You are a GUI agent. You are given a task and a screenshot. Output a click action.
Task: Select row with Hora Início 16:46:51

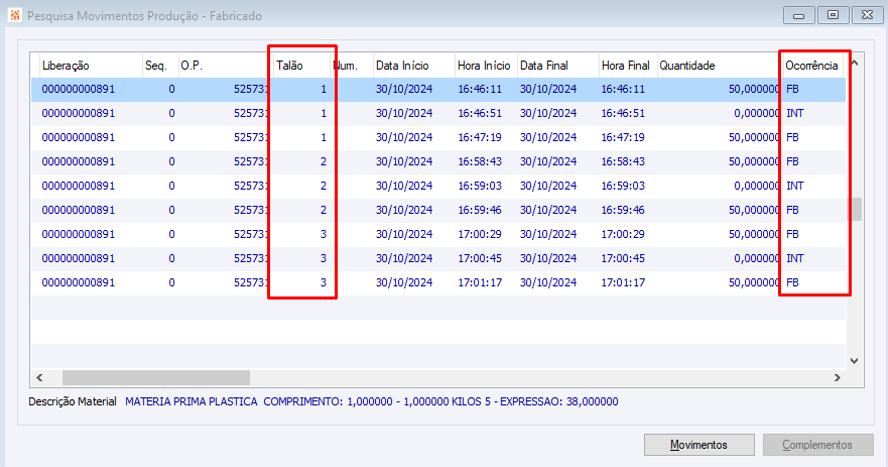pos(438,113)
